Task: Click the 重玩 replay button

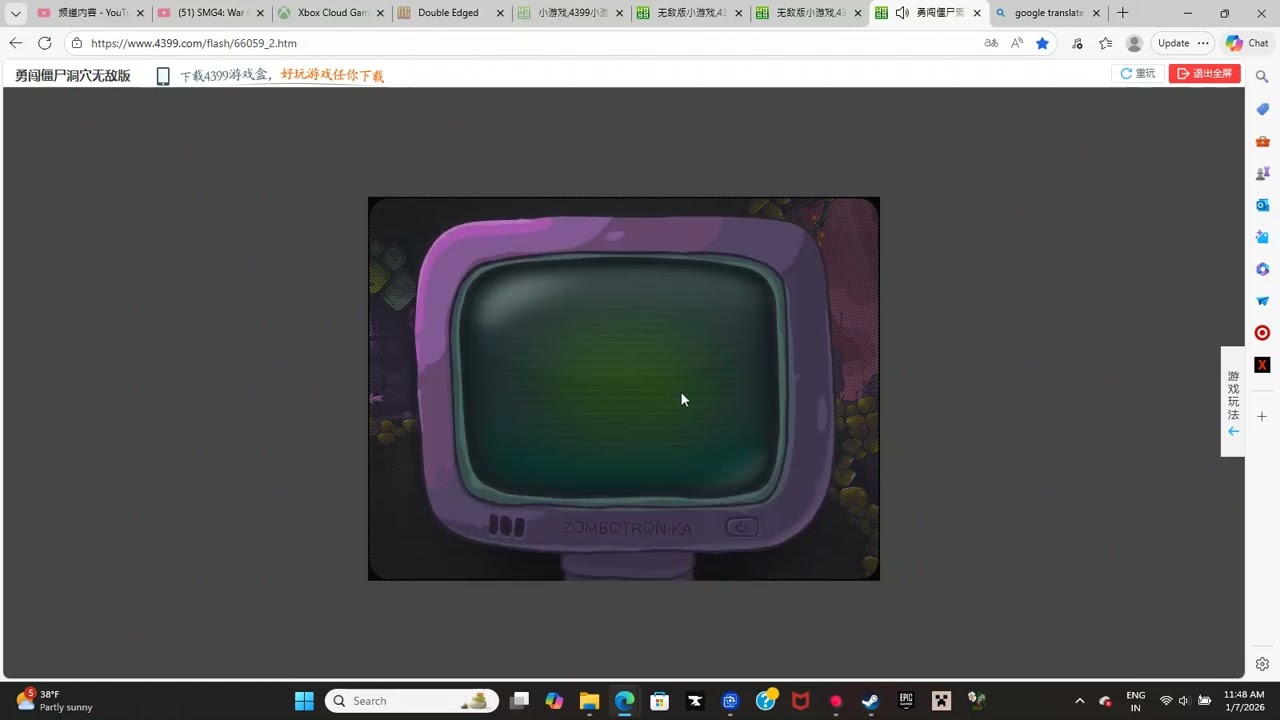Action: (1138, 73)
